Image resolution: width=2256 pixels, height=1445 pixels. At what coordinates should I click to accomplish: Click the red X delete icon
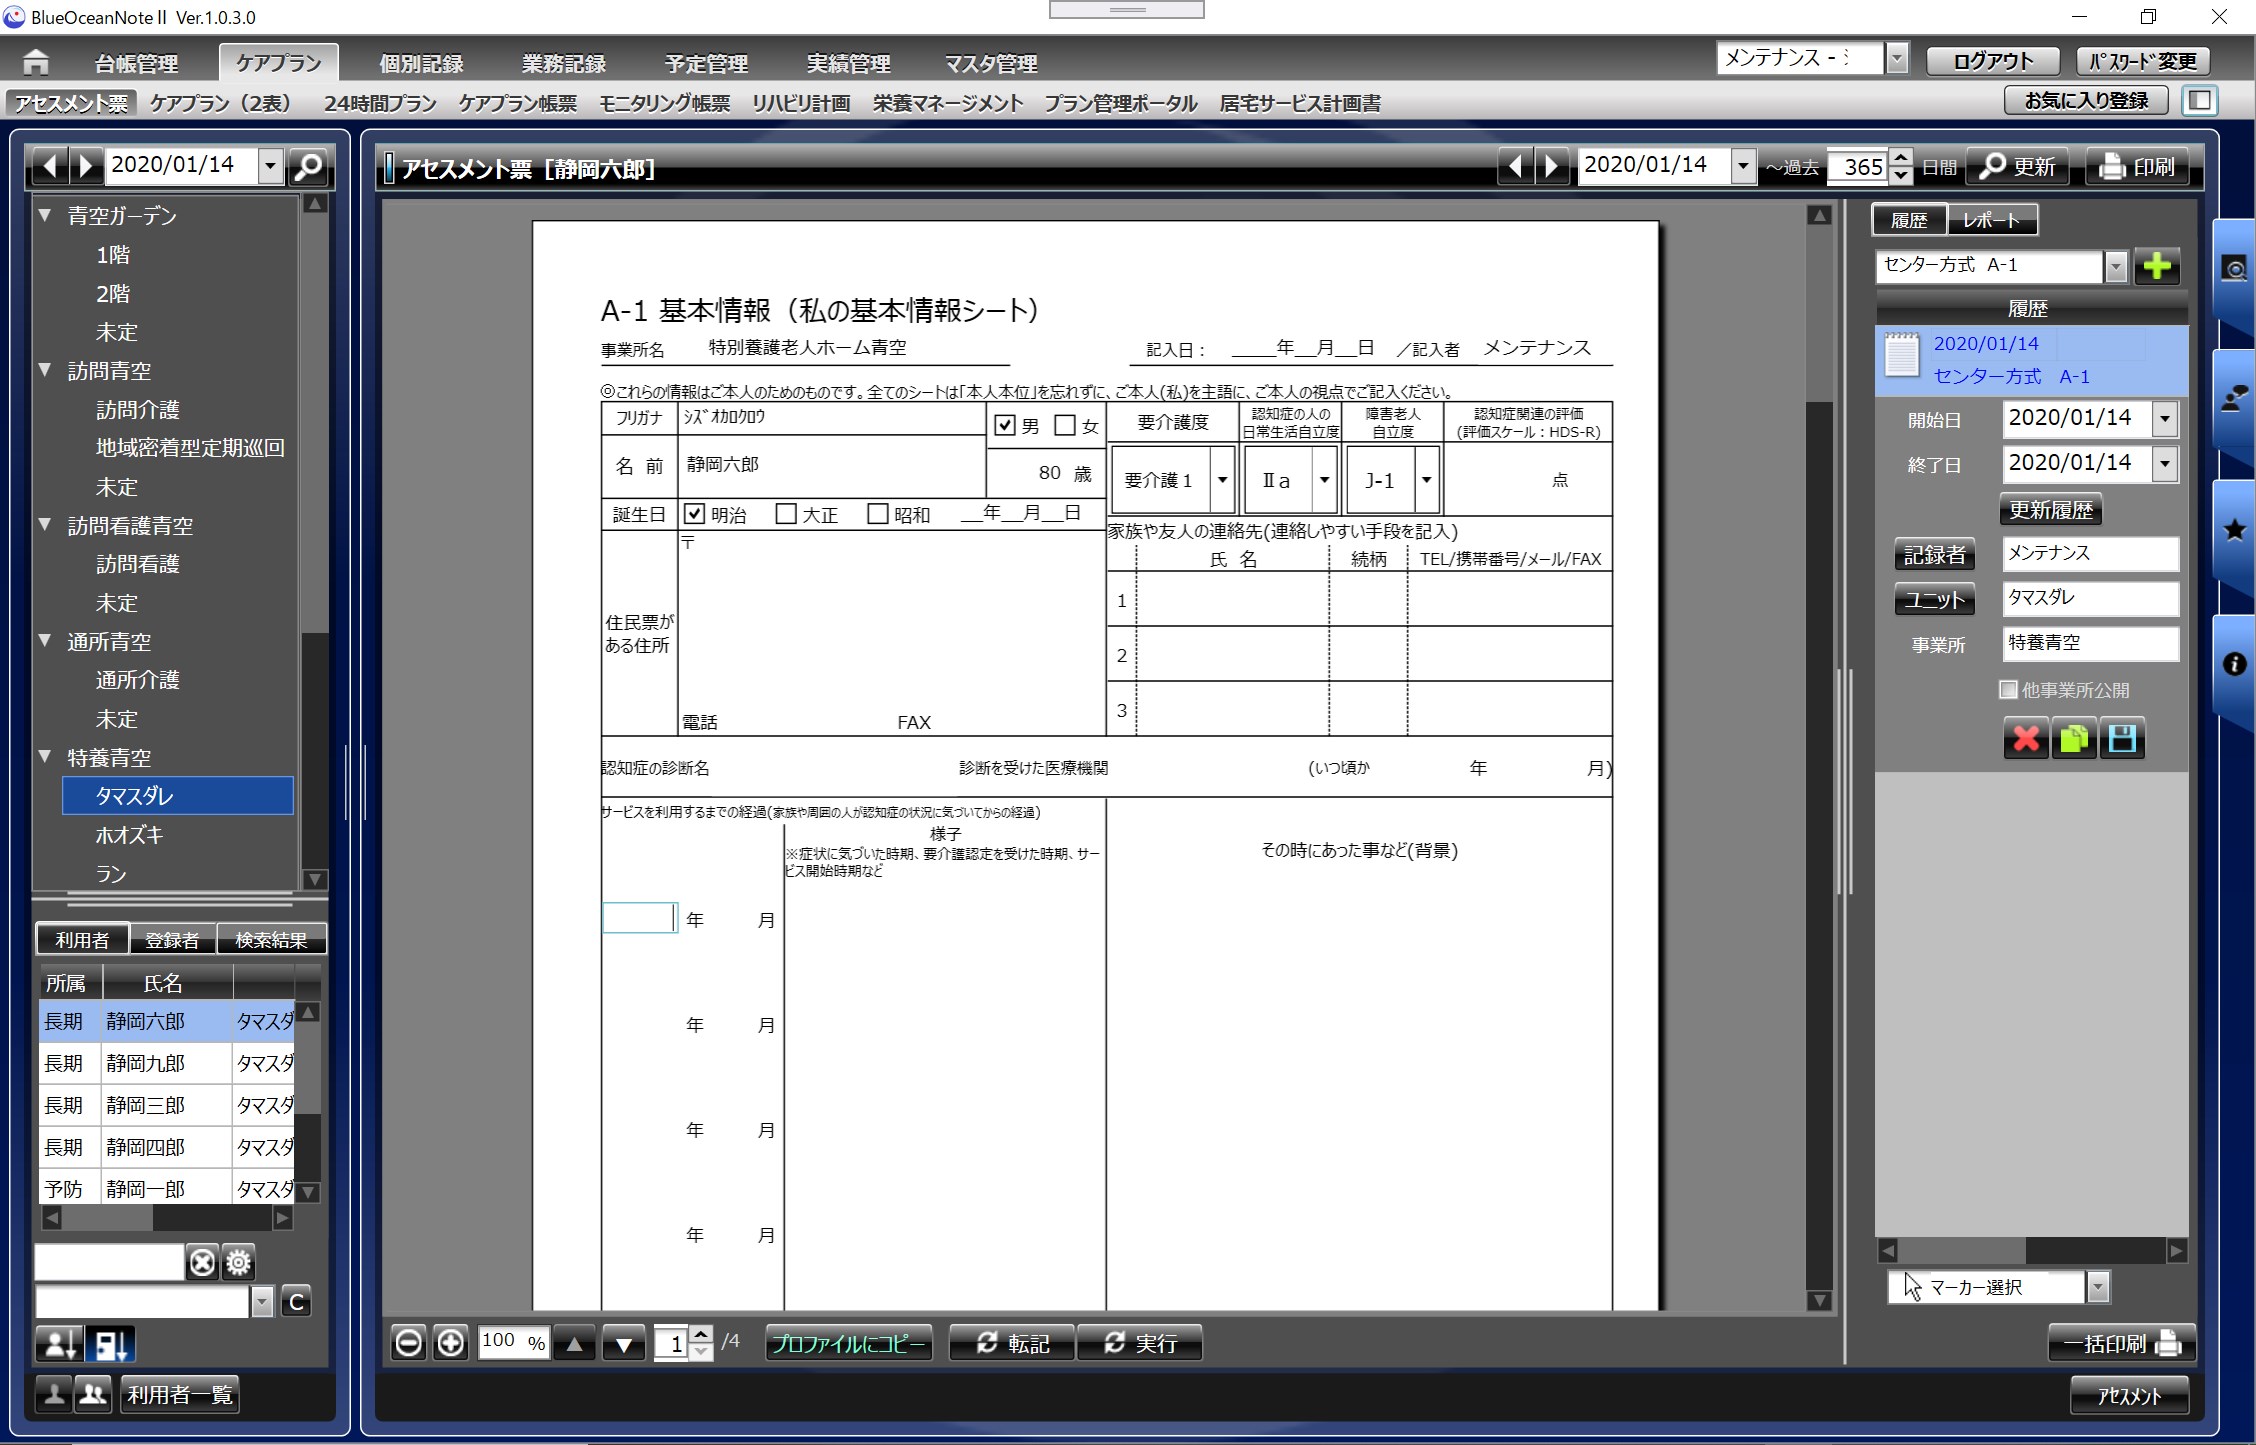(2026, 739)
